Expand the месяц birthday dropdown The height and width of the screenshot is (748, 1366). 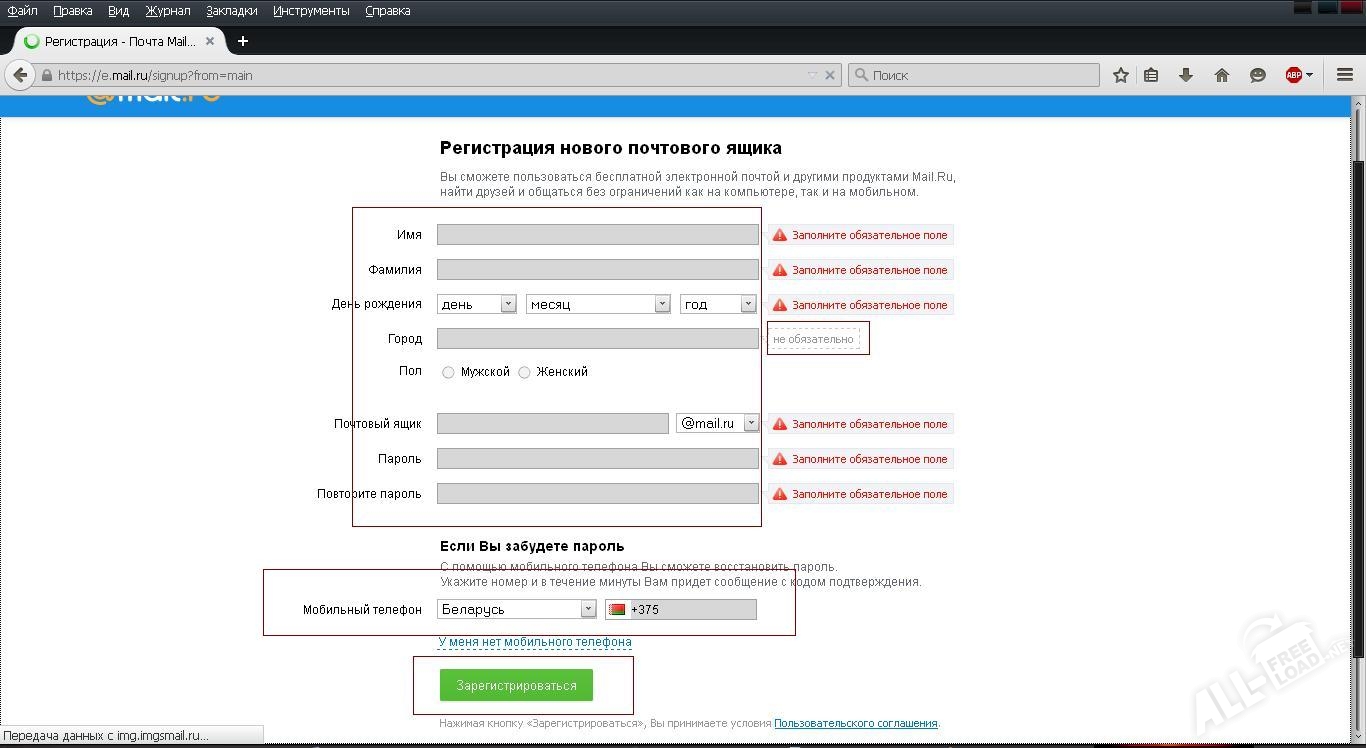(x=598, y=304)
